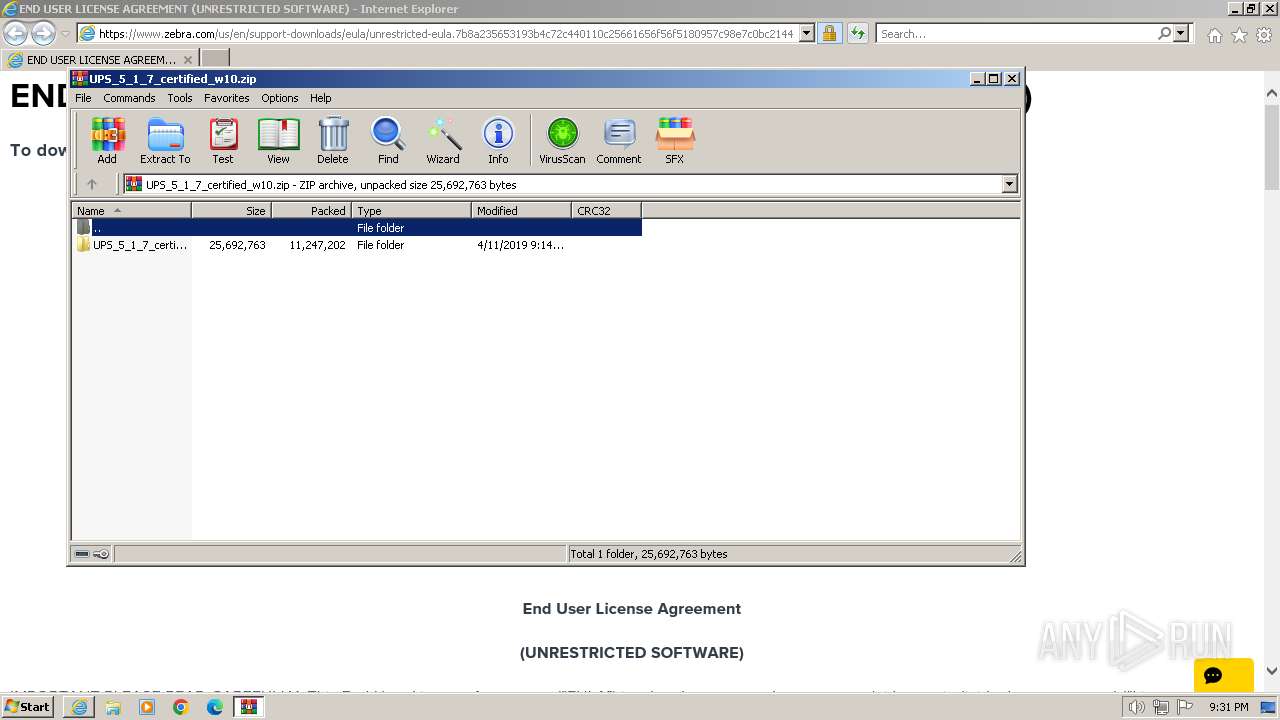Open the IE recent pages dropdown arrow
The width and height of the screenshot is (1280, 720).
point(65,34)
